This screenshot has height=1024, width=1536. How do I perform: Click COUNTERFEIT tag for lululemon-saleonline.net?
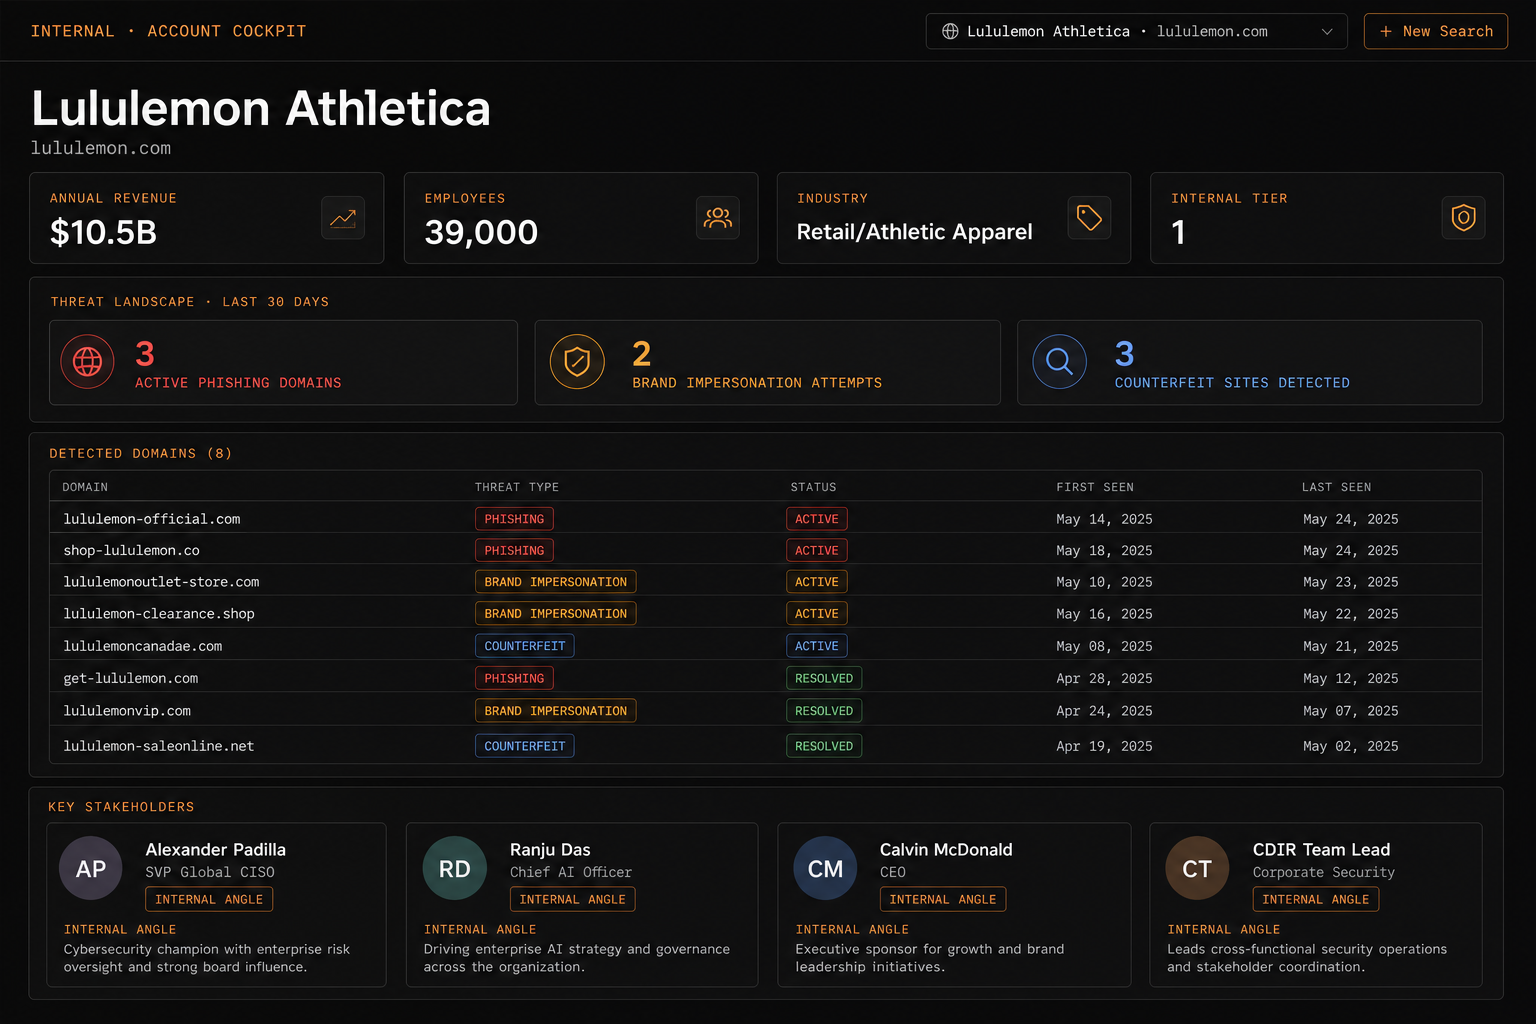pos(524,746)
